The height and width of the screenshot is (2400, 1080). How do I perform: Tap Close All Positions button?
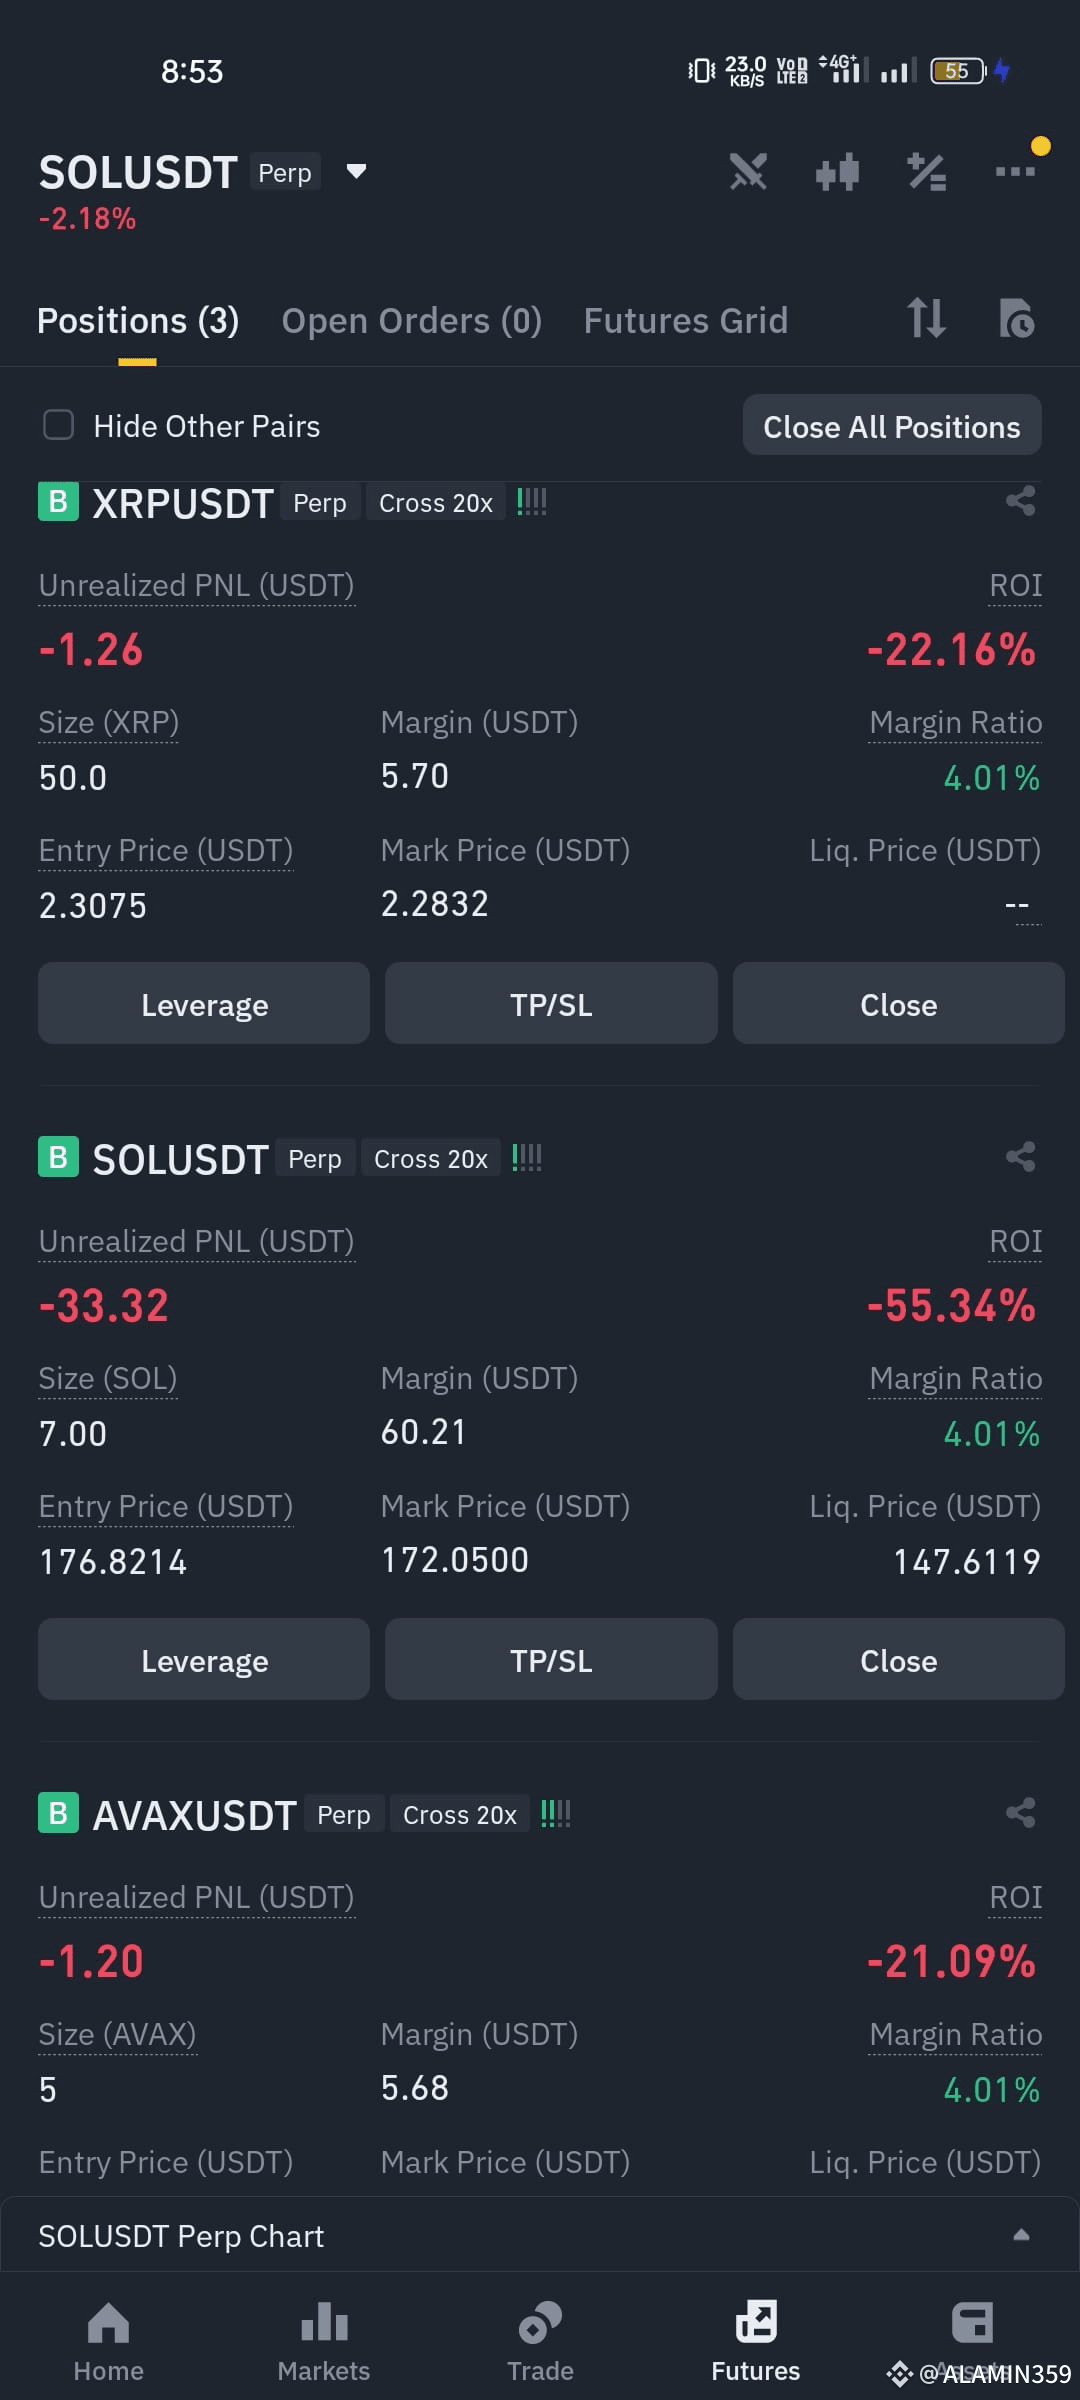tap(892, 427)
